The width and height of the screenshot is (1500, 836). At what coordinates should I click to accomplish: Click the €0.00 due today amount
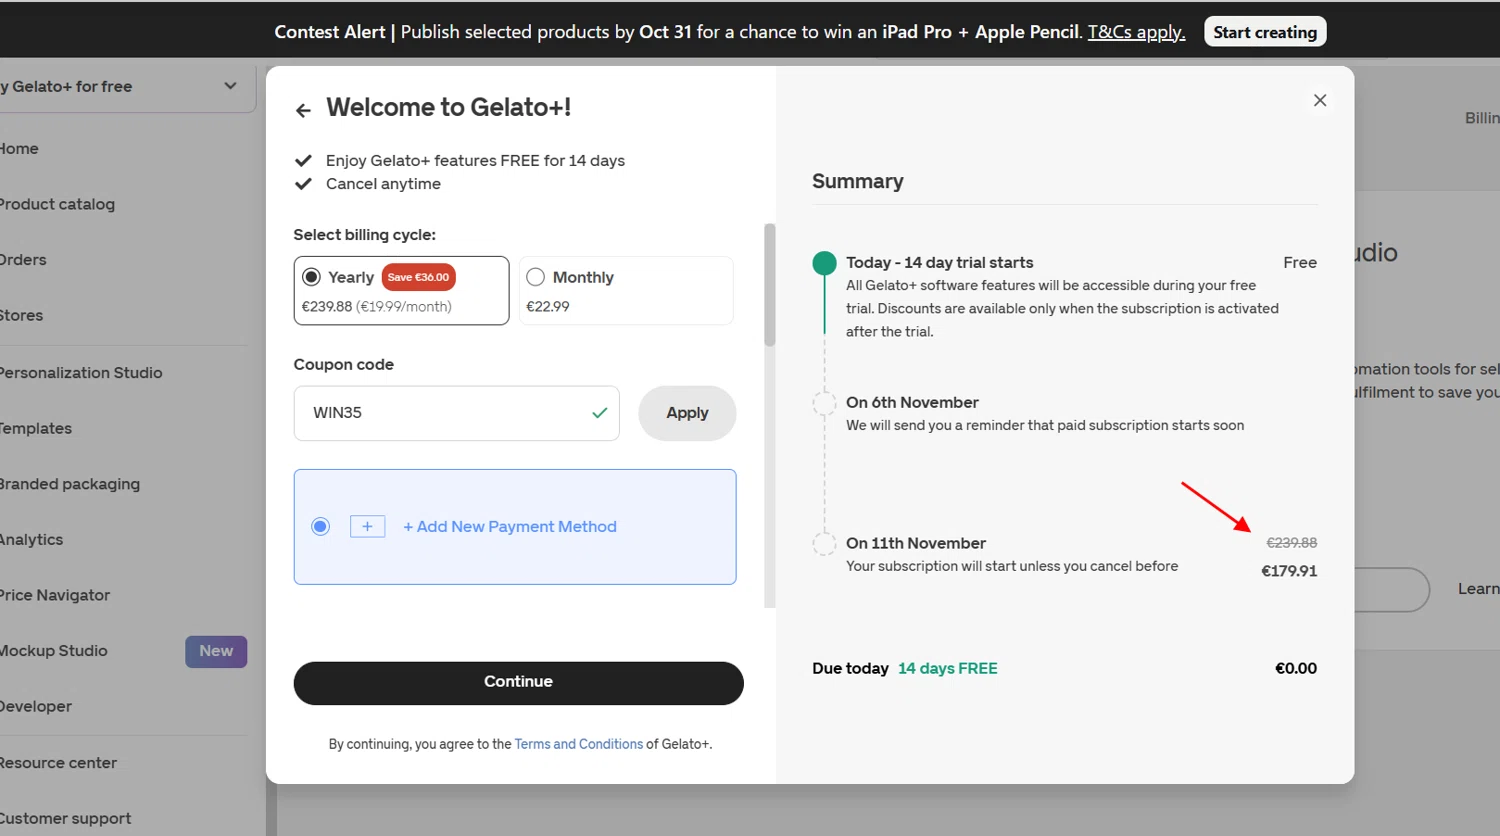pos(1296,668)
